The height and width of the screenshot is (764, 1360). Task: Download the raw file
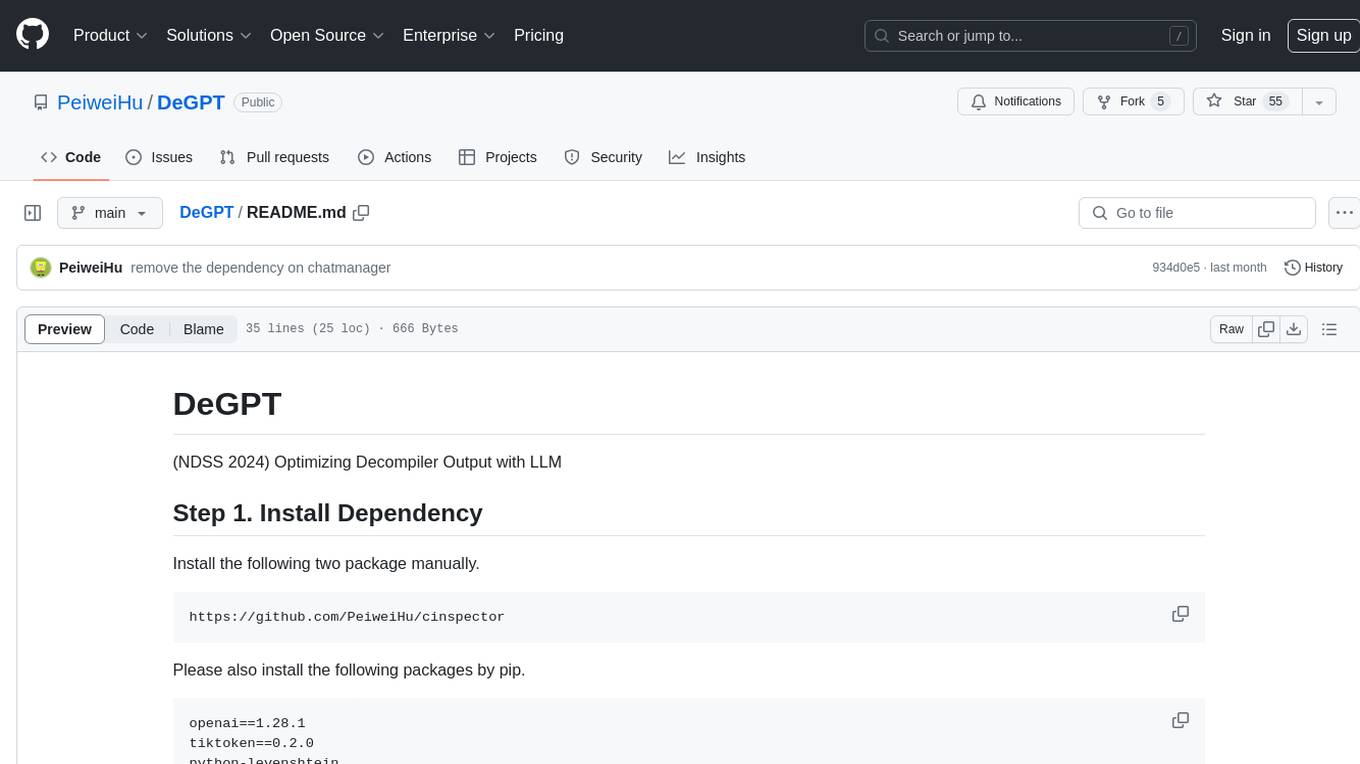pyautogui.click(x=1294, y=329)
